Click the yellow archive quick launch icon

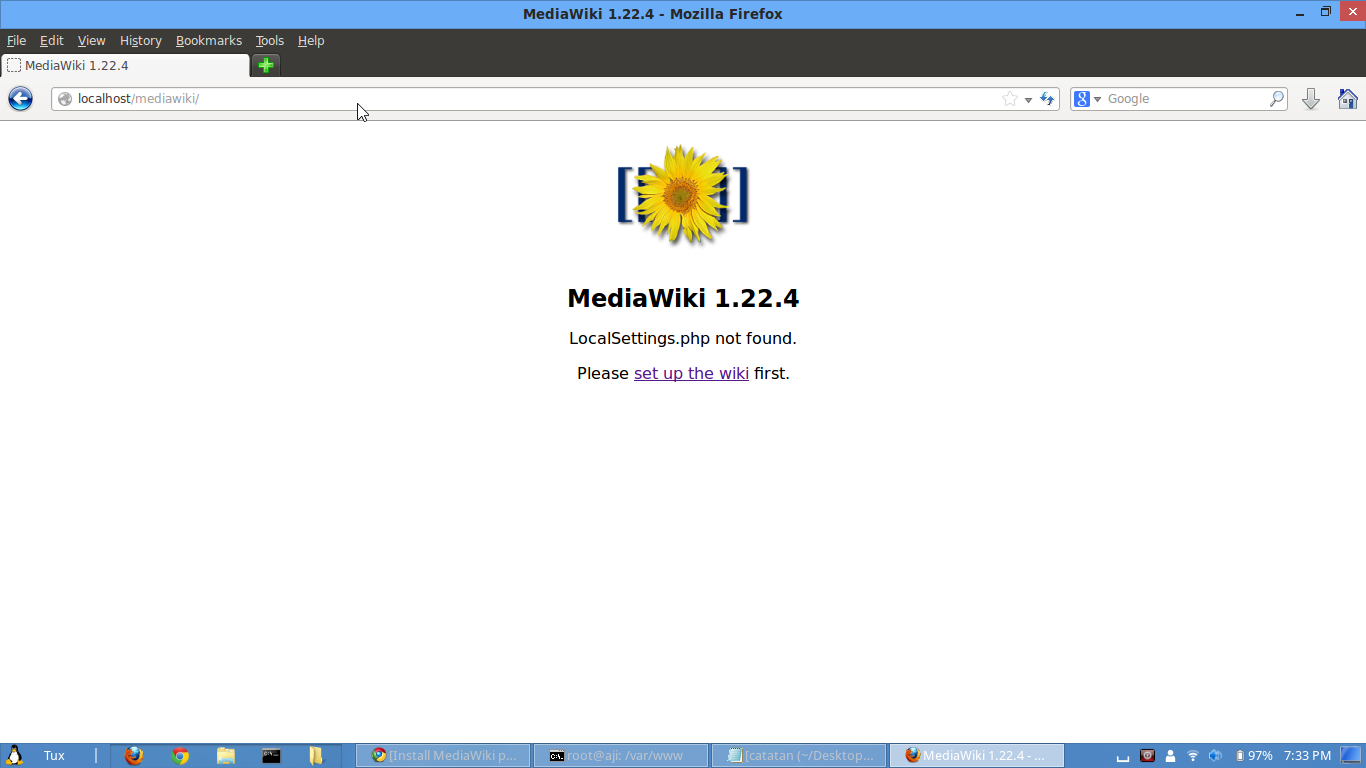coord(316,755)
